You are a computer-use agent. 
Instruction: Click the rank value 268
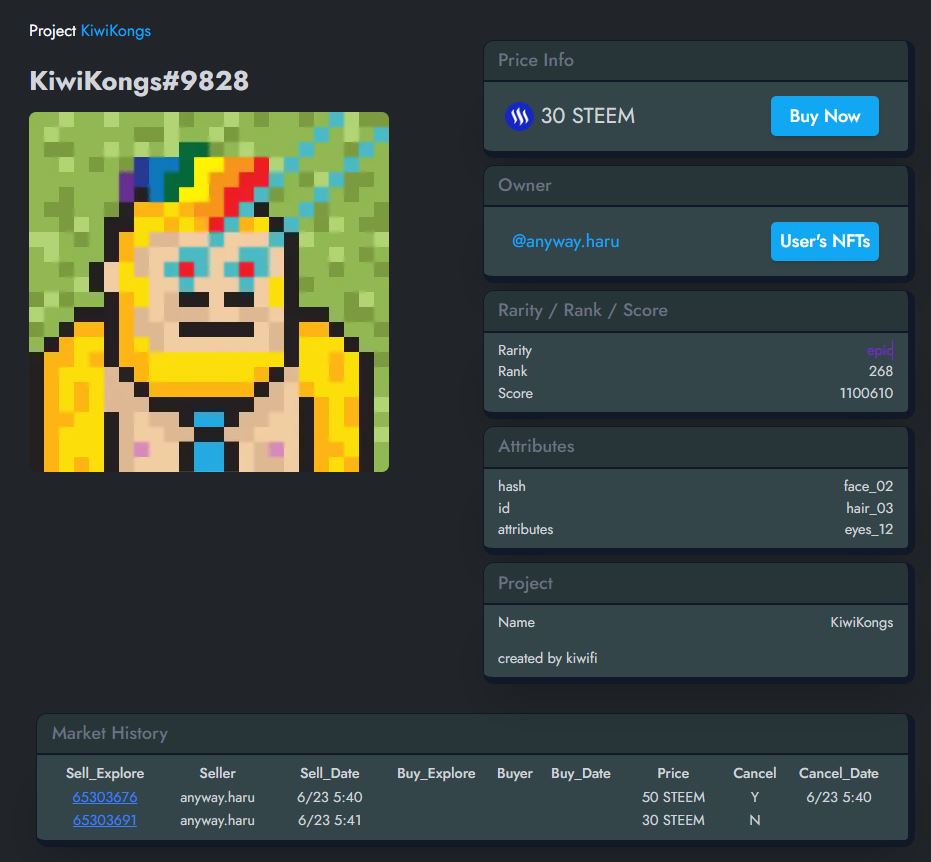click(x=881, y=371)
